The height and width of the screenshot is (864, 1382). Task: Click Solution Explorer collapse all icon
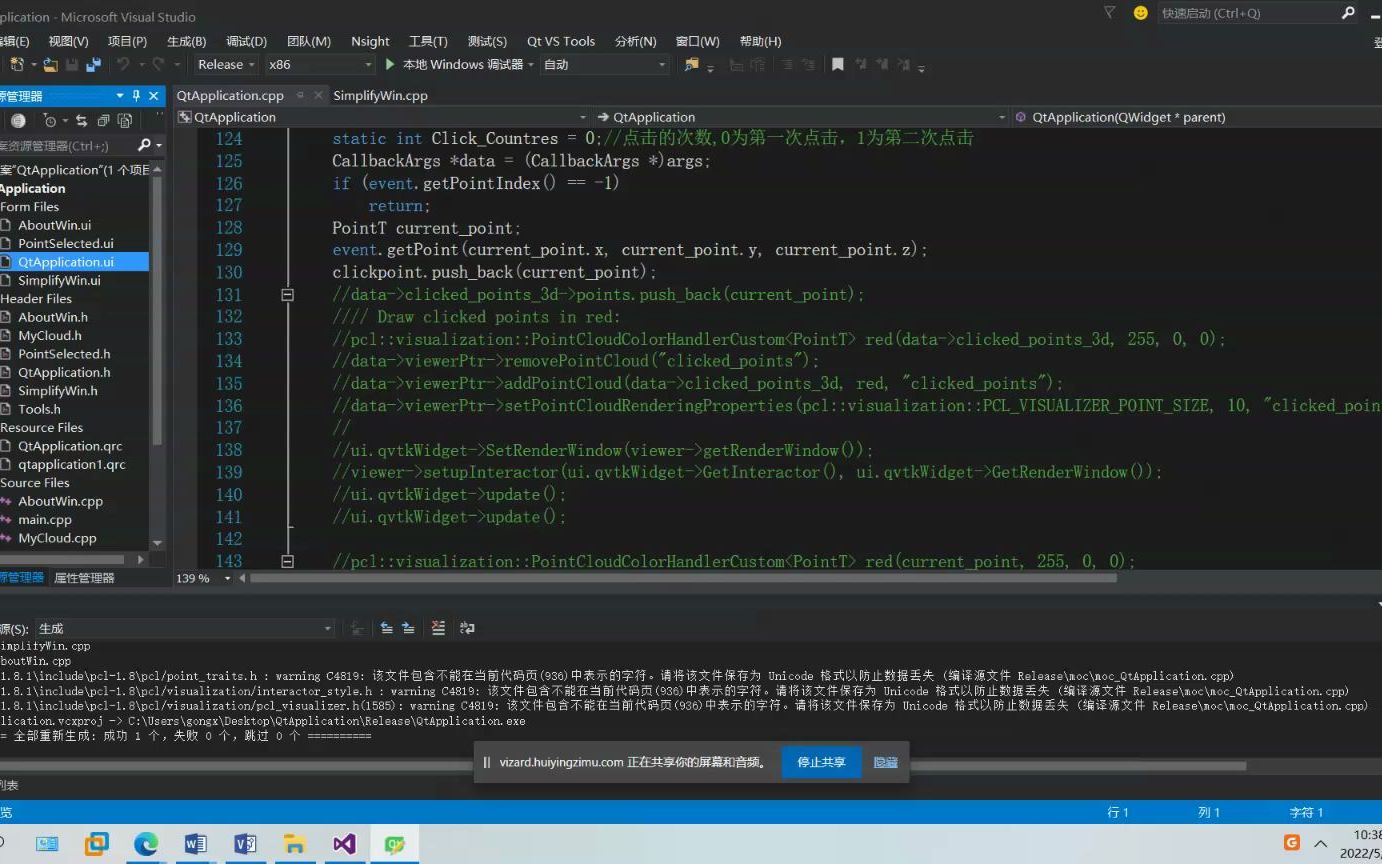point(103,120)
